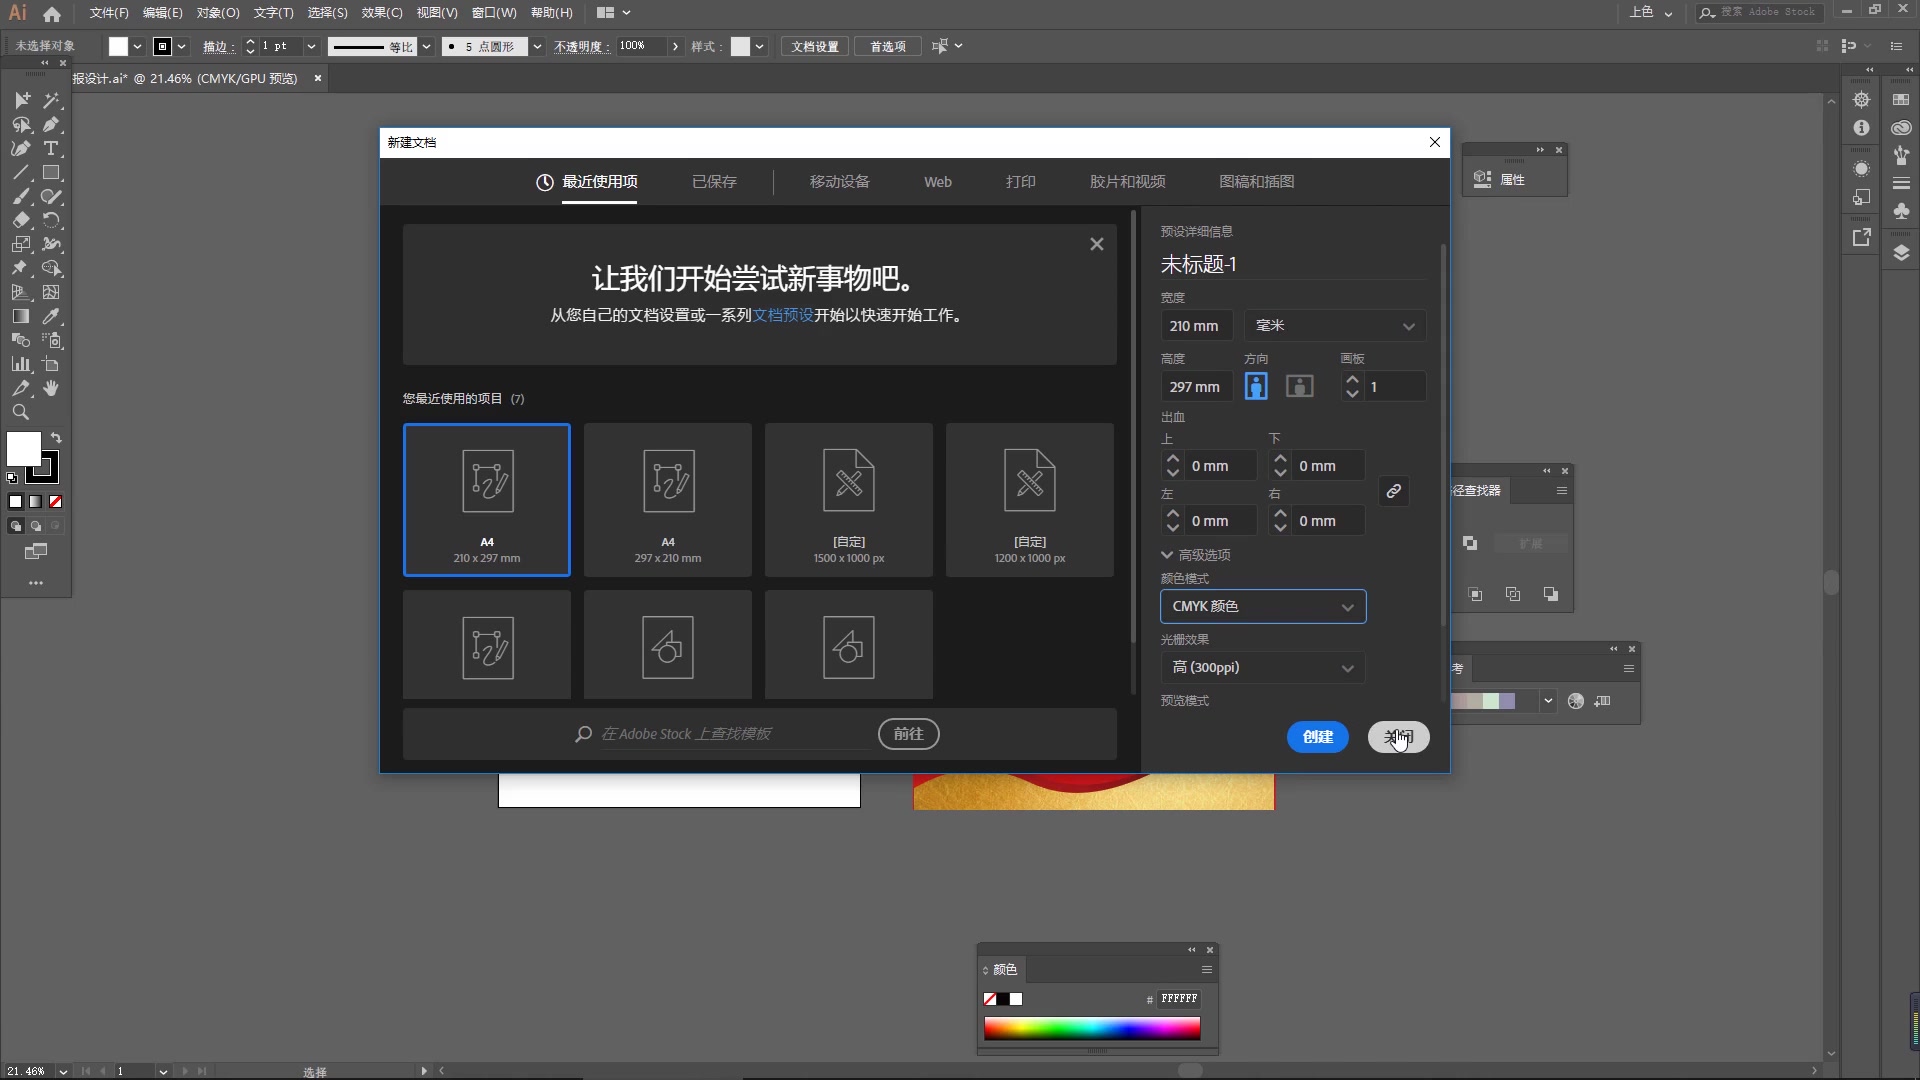Select the 图稿和插图 tab
1920x1080 pixels.
point(1255,181)
